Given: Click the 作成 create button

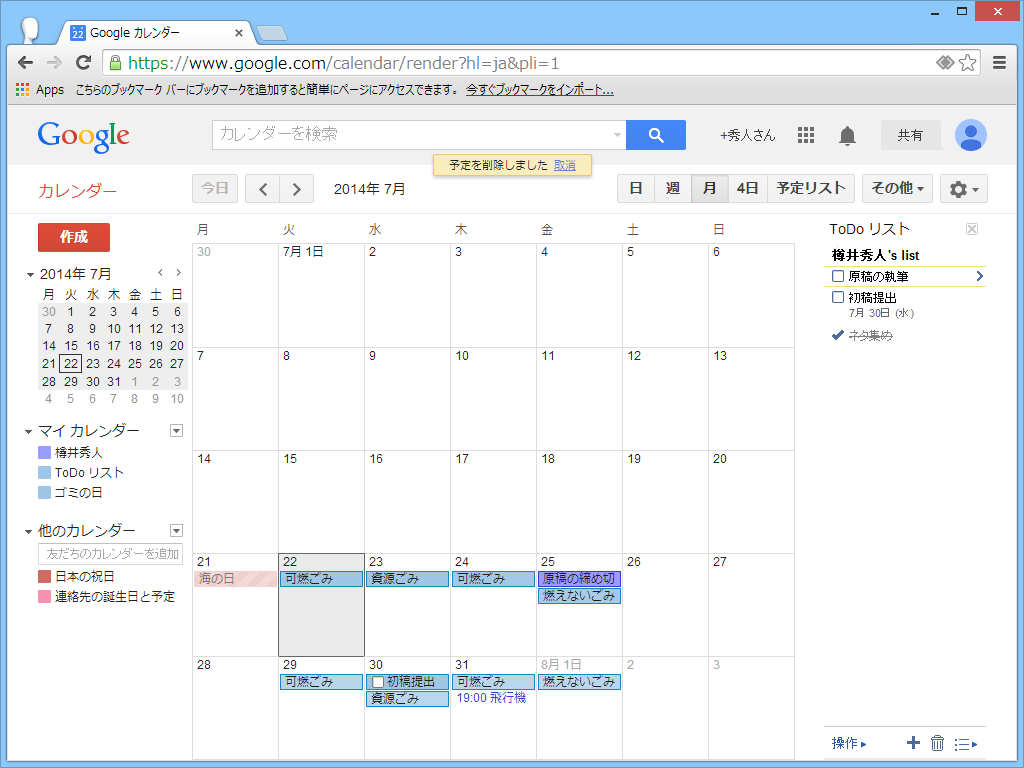Looking at the screenshot, I should tap(74, 237).
